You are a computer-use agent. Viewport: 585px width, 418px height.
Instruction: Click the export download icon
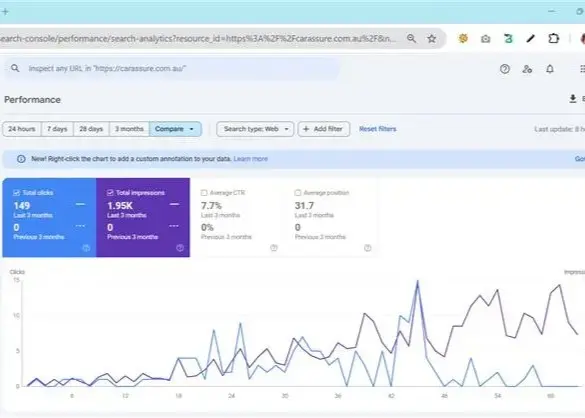tap(573, 99)
